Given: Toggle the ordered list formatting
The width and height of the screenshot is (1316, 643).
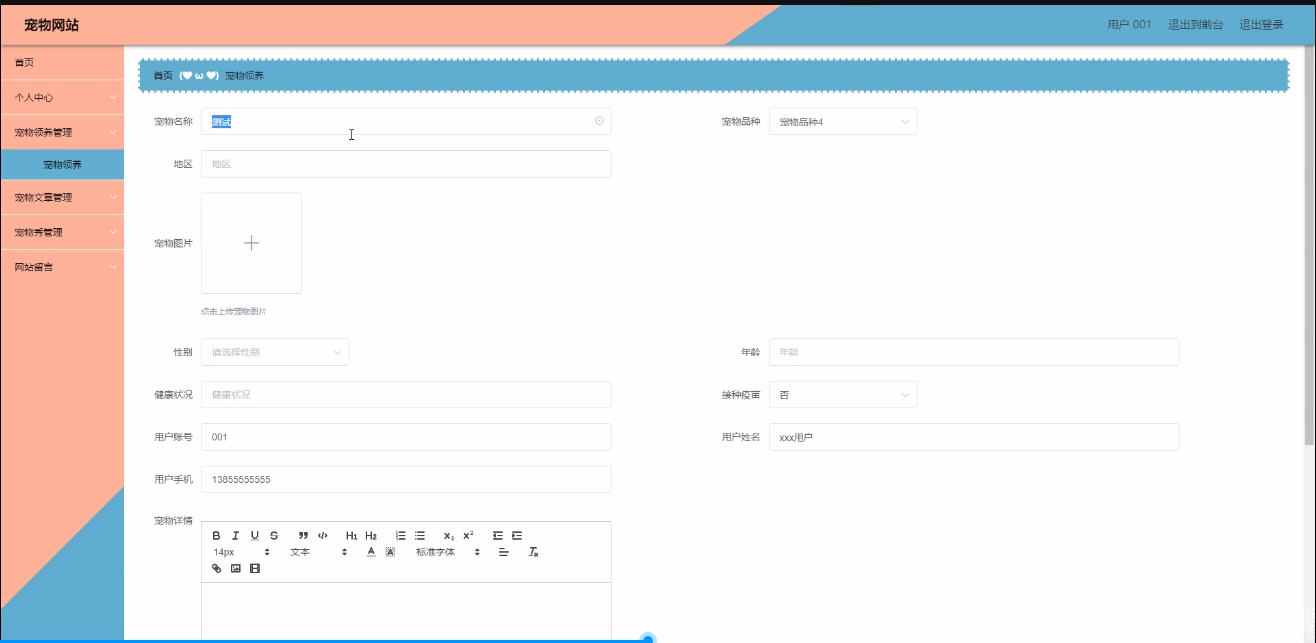Looking at the screenshot, I should (400, 535).
